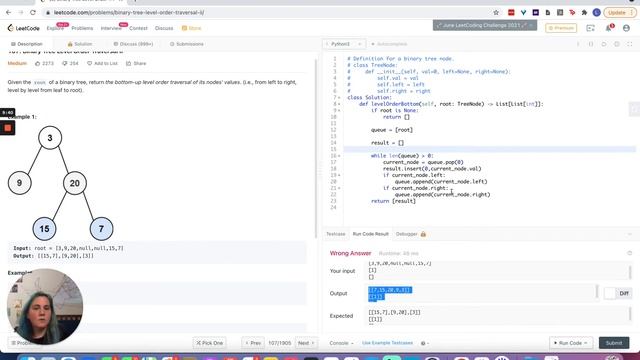Fold the if current_node.left block

coord(339,175)
